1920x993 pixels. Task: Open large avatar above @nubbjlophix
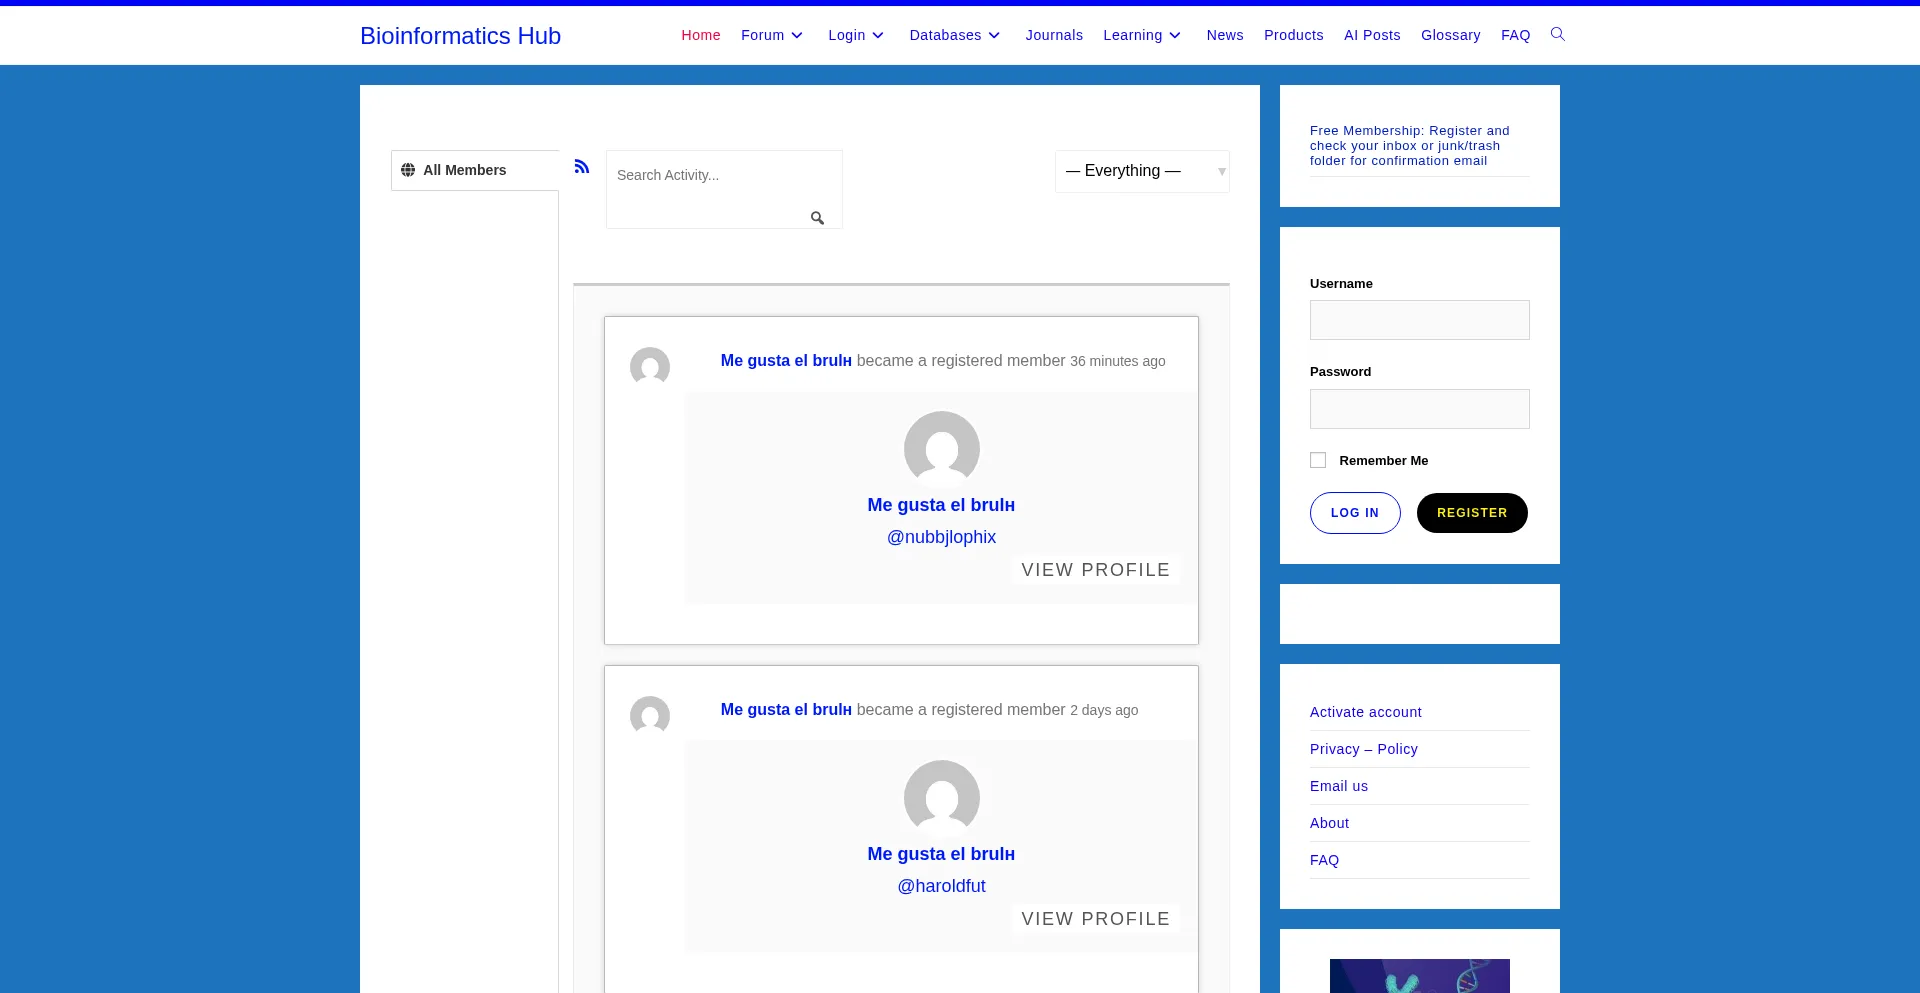pos(942,449)
